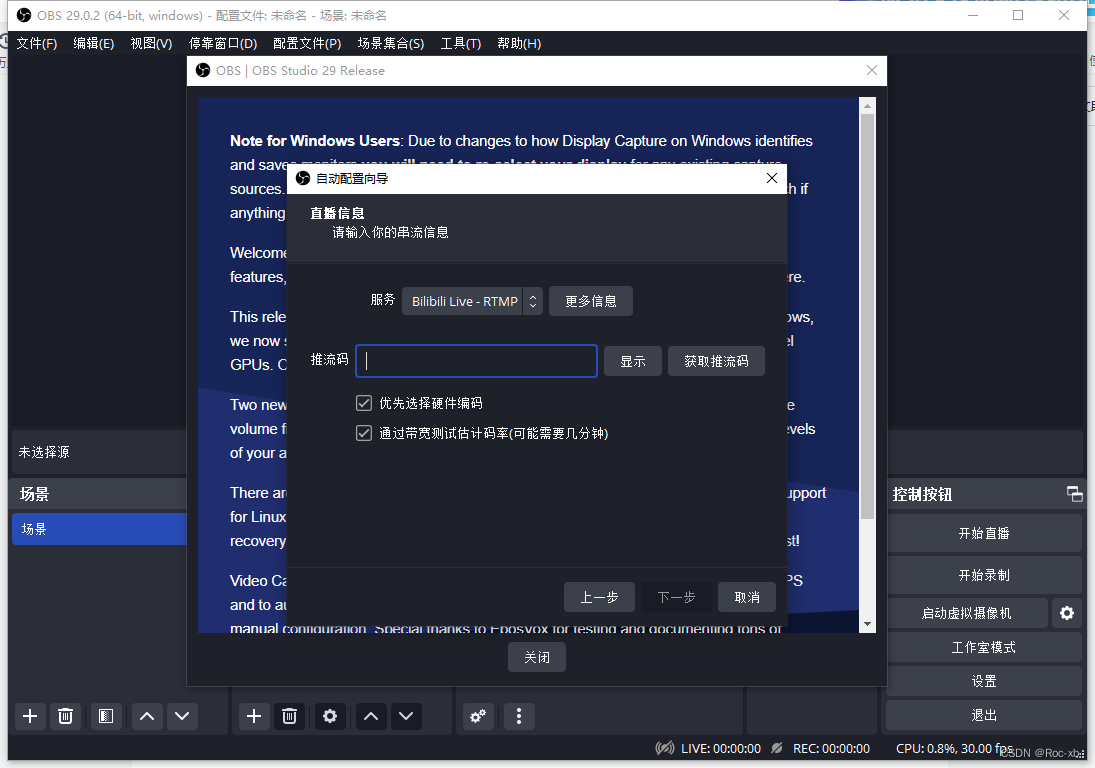
Task: Click 启动虚拟摄像机 button
Action: coord(967,613)
